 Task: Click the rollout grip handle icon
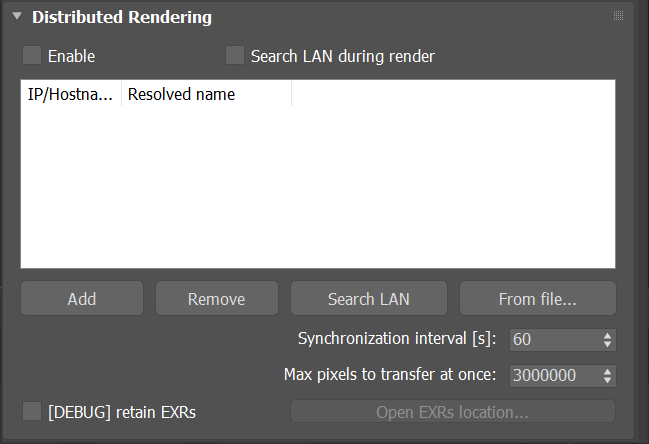point(618,16)
